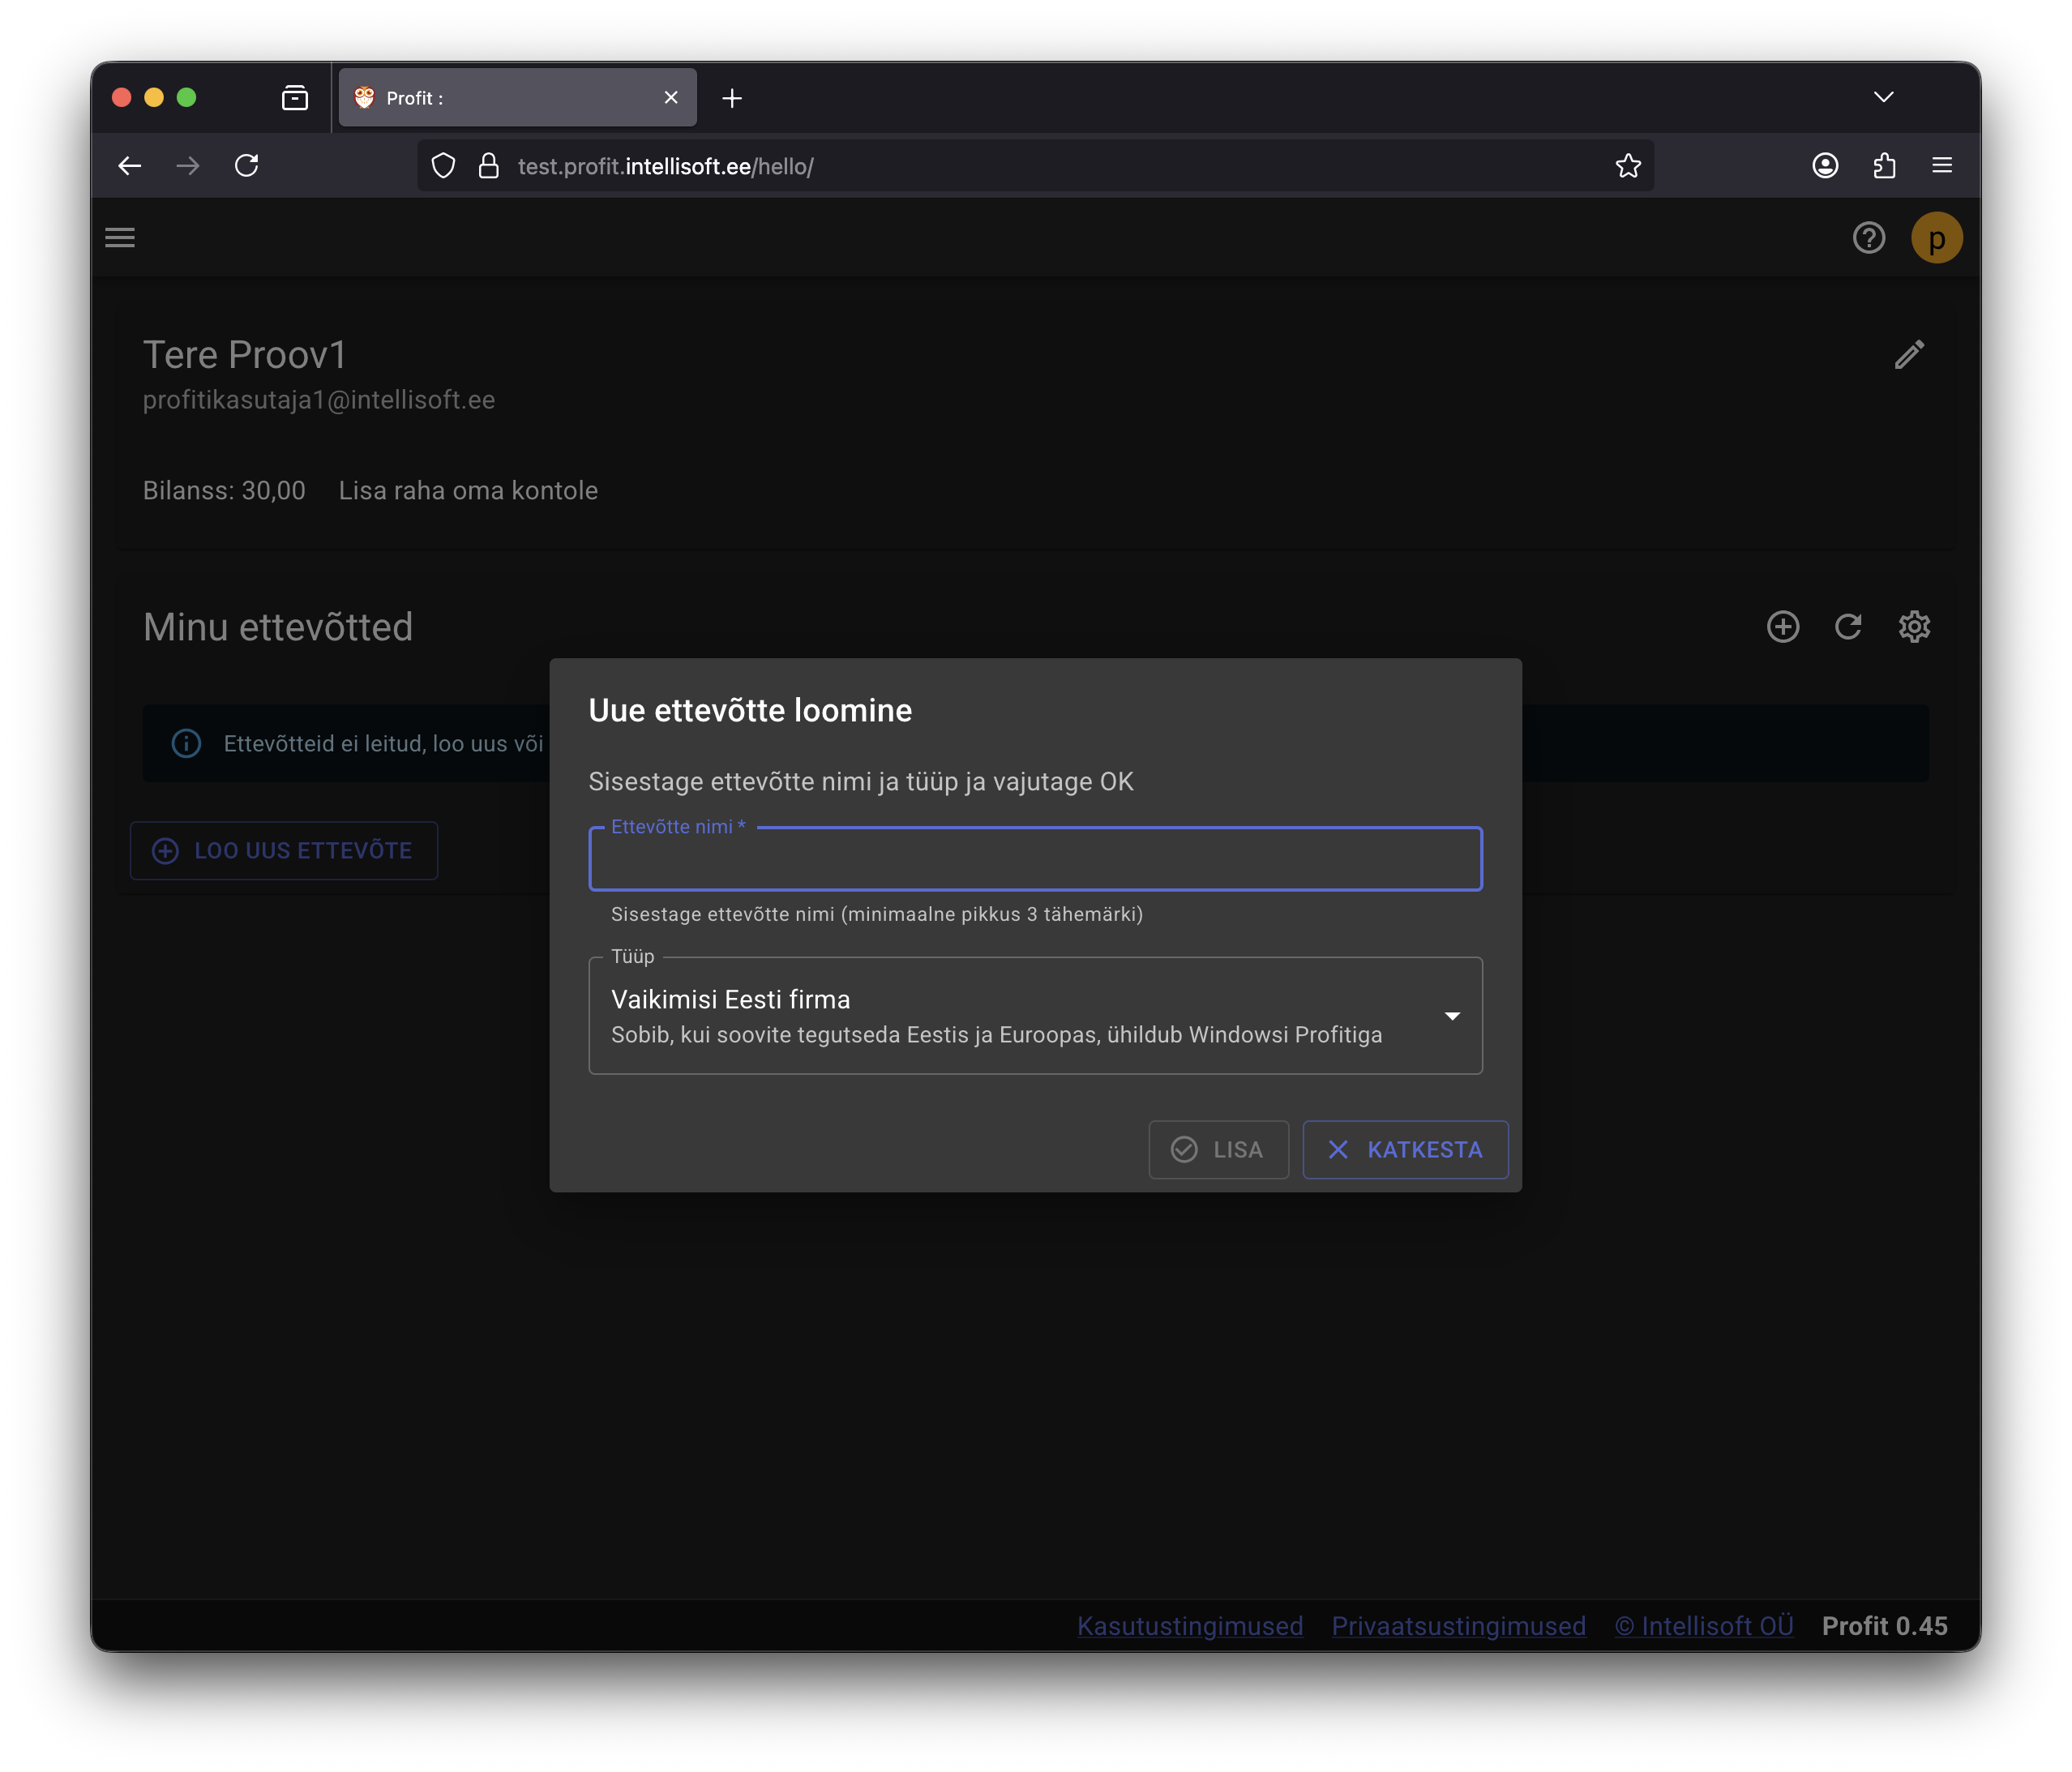
Task: Focus the Ettevõtte nimi input field
Action: pyautogui.click(x=1035, y=861)
